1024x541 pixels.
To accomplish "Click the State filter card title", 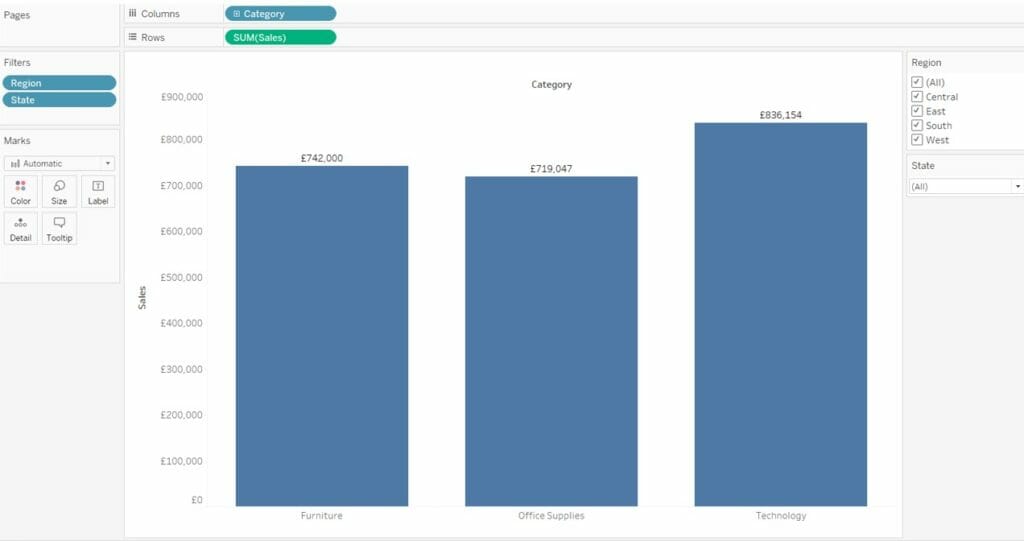I will [923, 165].
